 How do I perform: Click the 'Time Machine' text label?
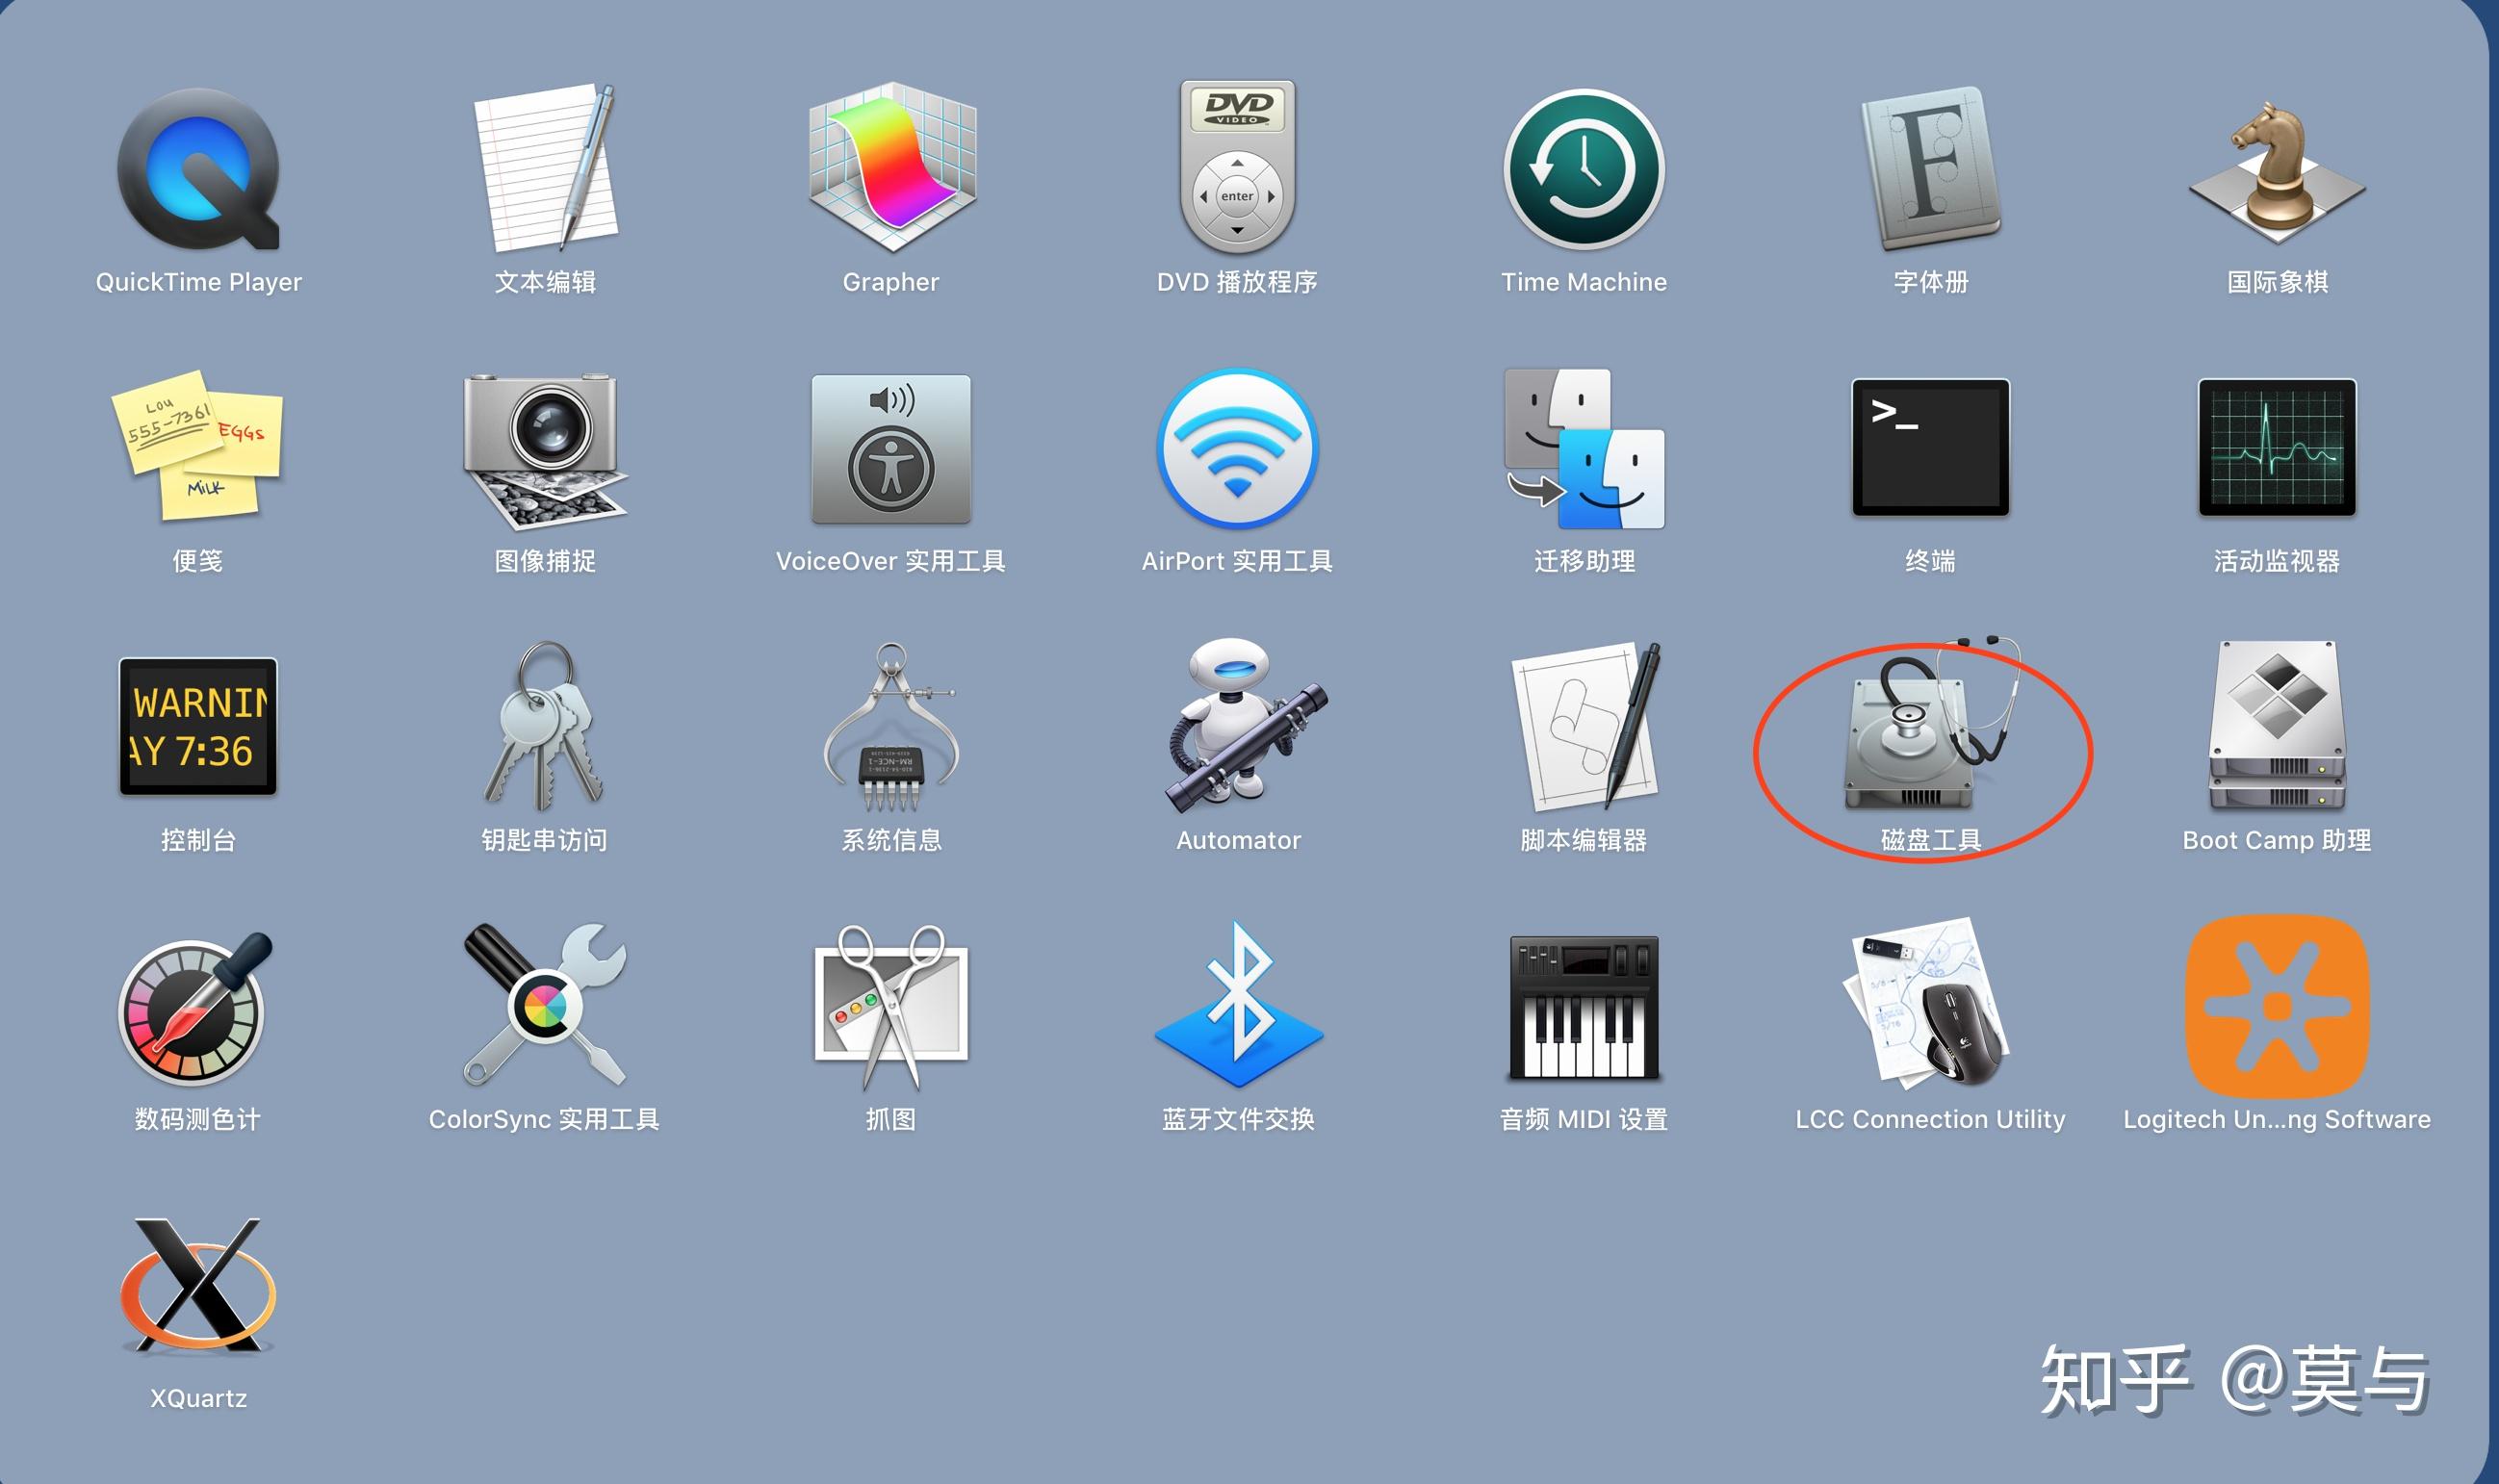(1584, 282)
